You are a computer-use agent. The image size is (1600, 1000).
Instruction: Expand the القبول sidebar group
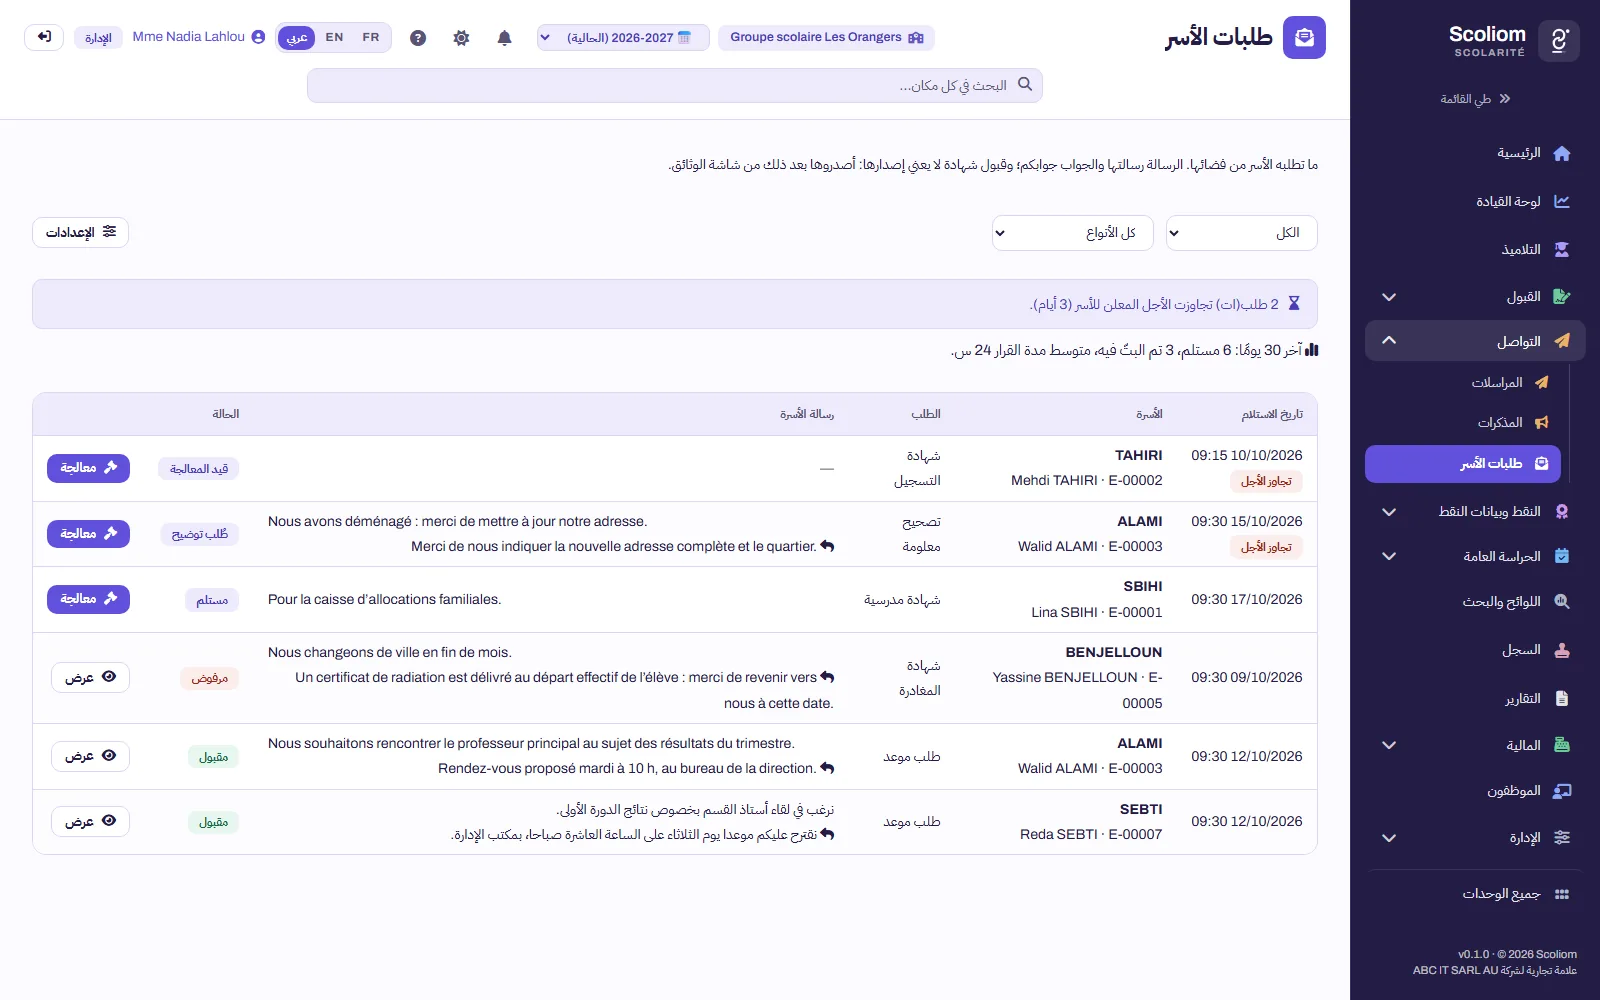click(x=1475, y=297)
